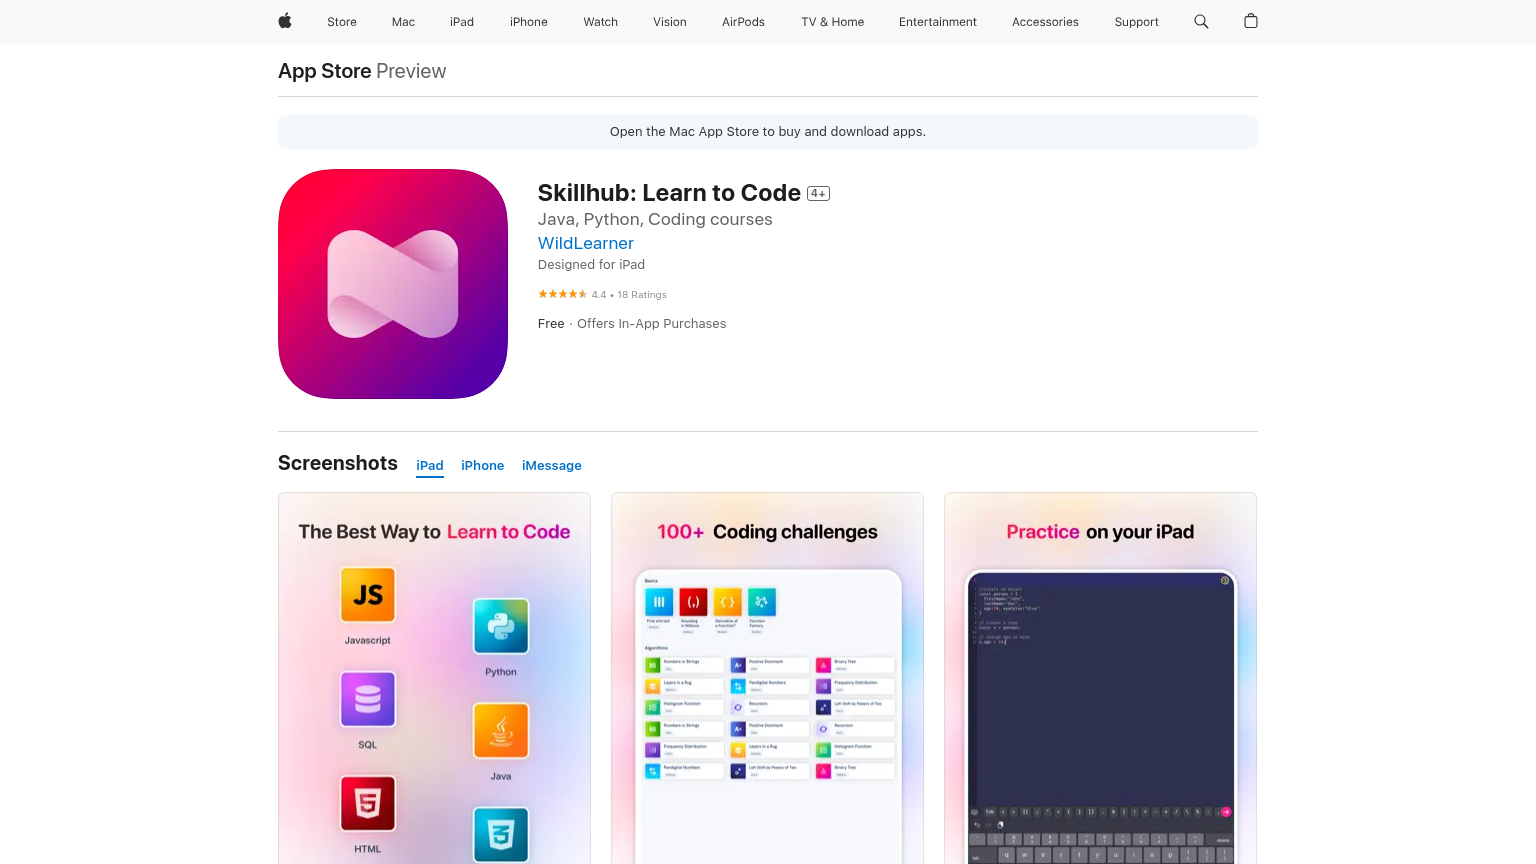Select Mac in the navigation bar
Screen dimensions: 1536x864
point(403,21)
